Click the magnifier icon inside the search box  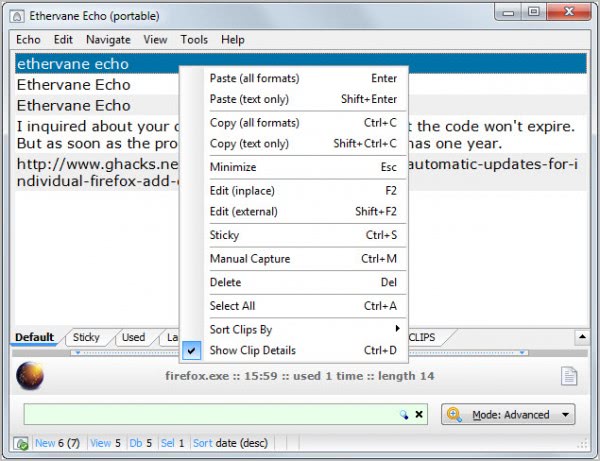[x=404, y=414]
